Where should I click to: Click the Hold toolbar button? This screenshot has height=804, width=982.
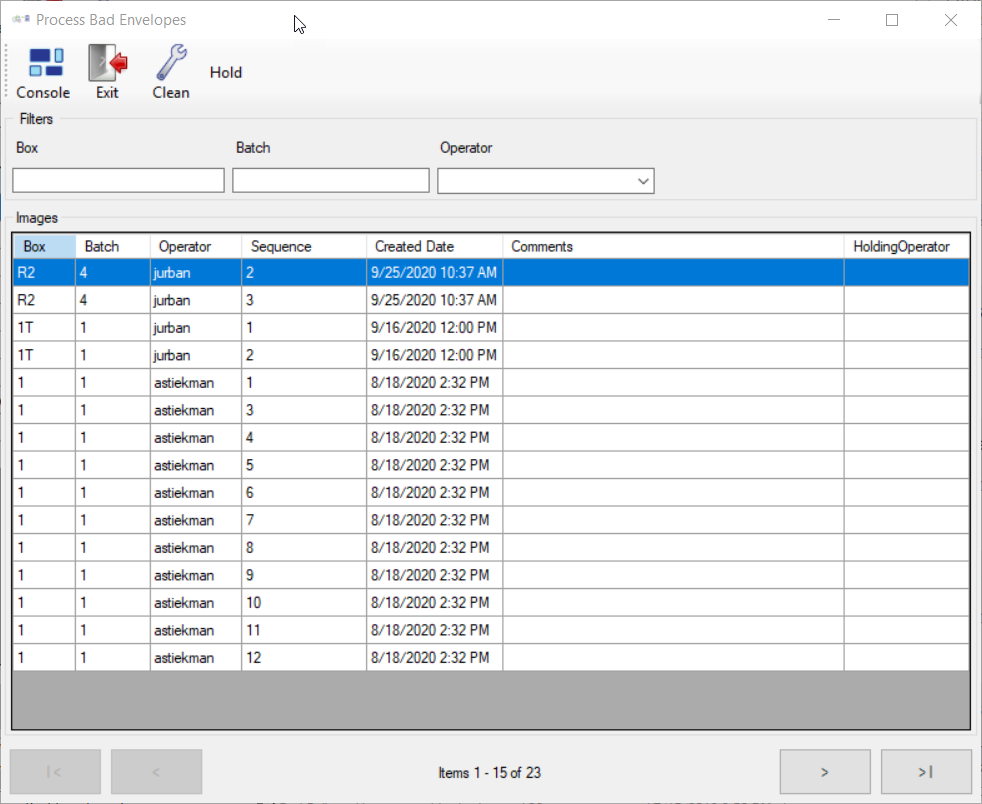pyautogui.click(x=225, y=73)
